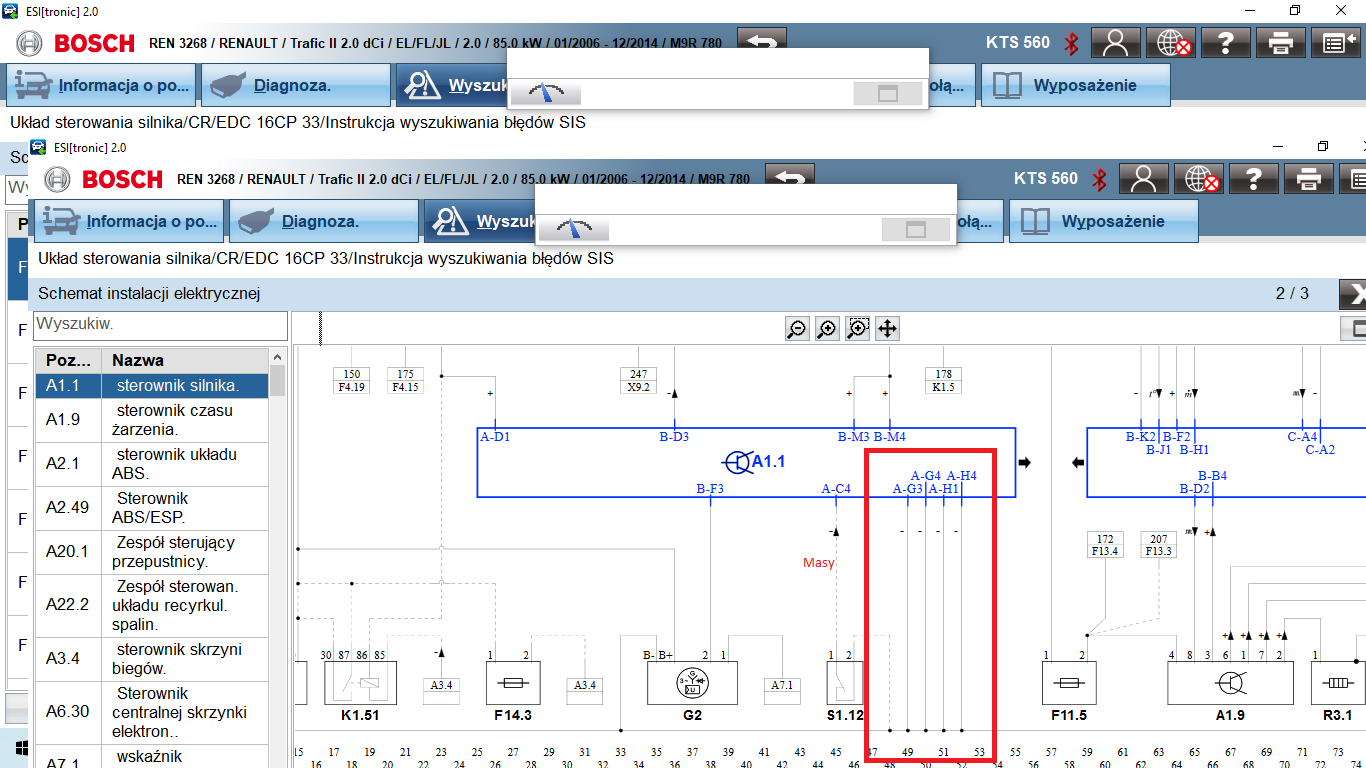Zoom in on the wiring diagram

click(827, 328)
